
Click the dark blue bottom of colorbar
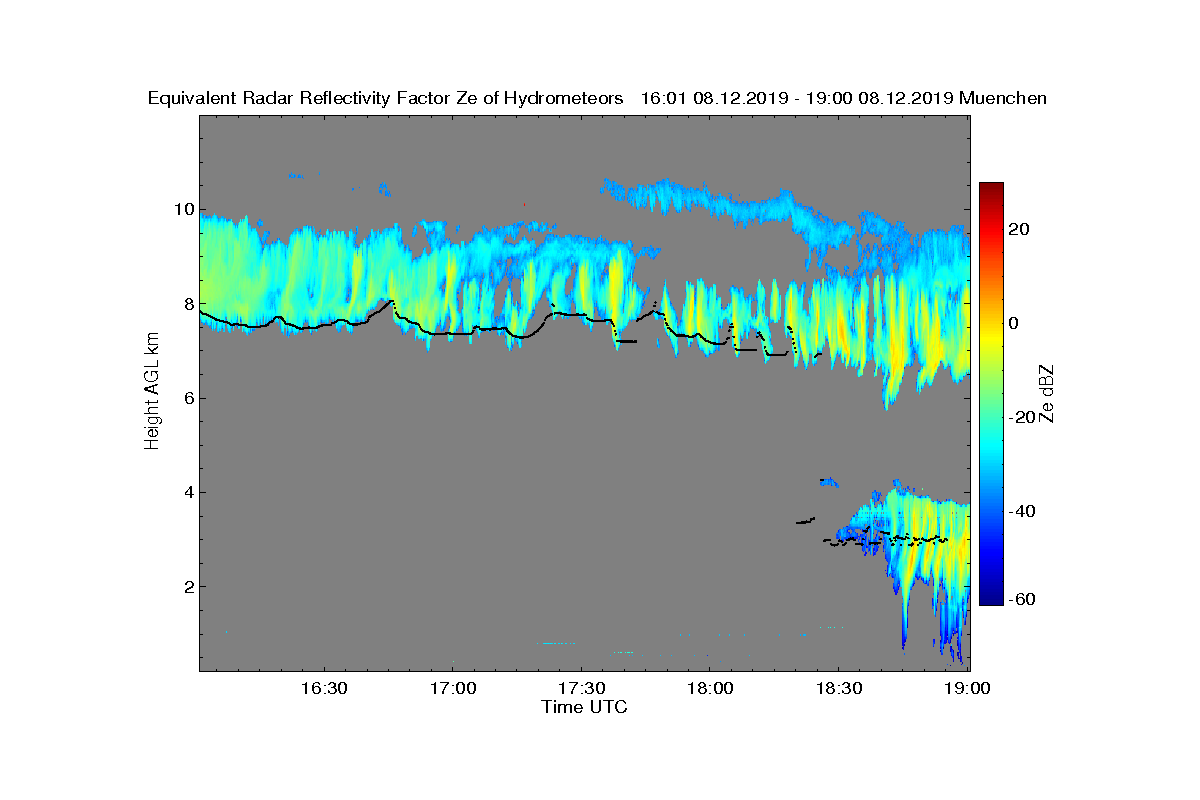(x=991, y=598)
